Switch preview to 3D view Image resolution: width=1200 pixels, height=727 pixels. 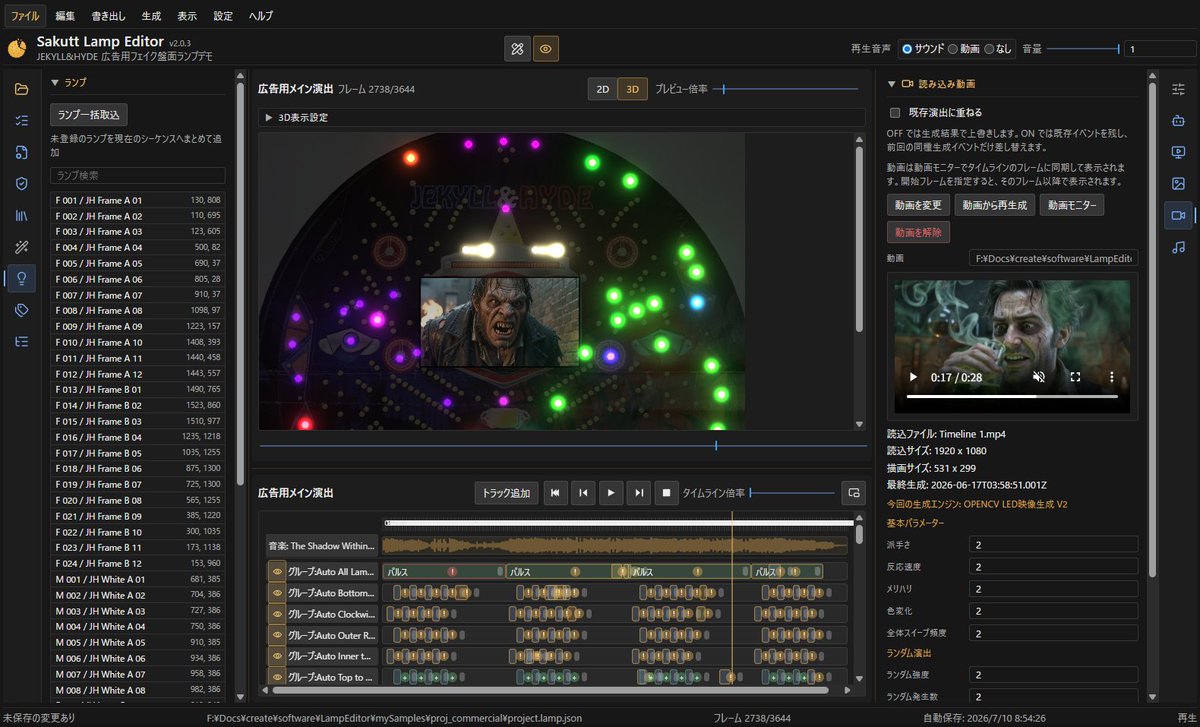(x=632, y=89)
